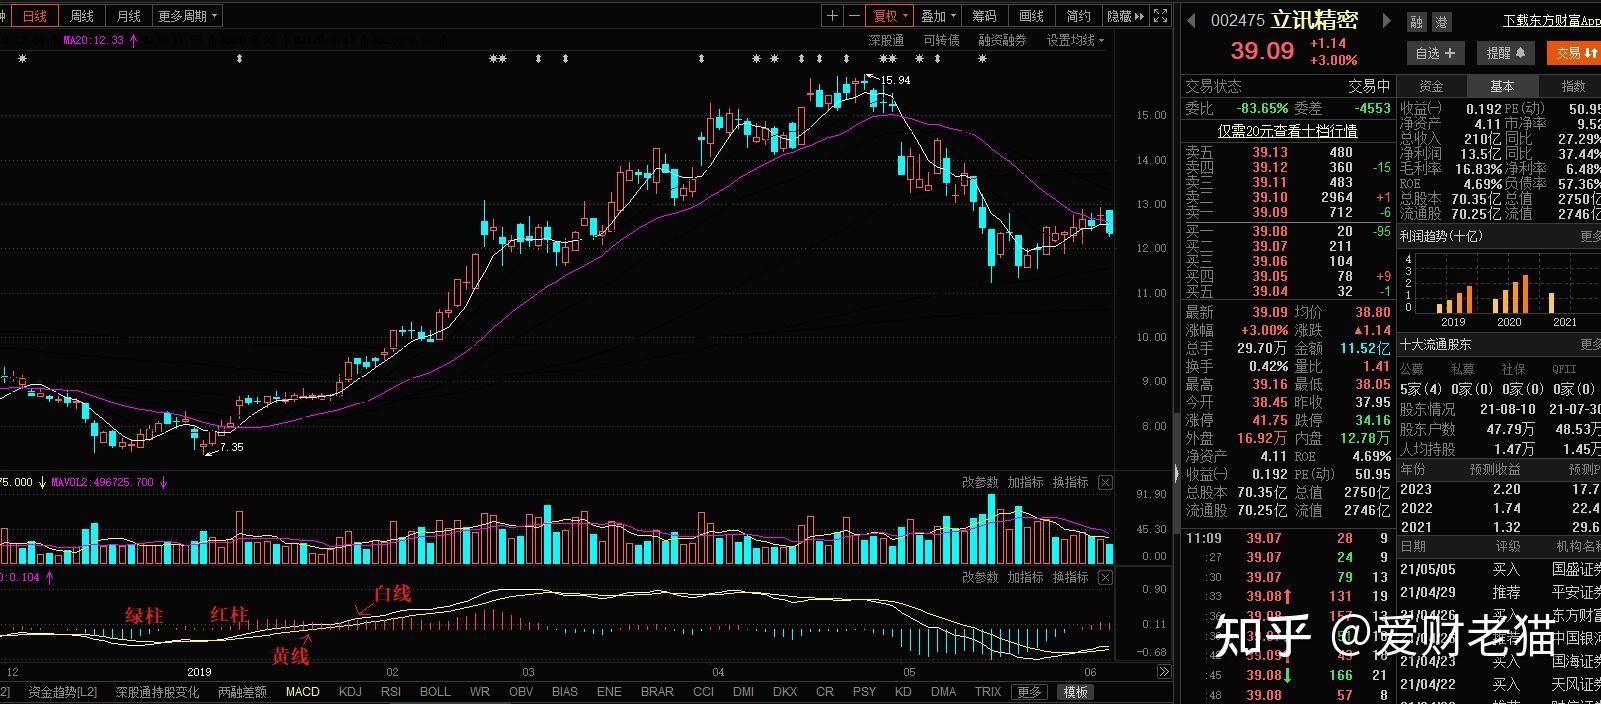Select 资金趋势[L2] indicator tab
Screen dimensions: 1601x704
tap(63, 692)
